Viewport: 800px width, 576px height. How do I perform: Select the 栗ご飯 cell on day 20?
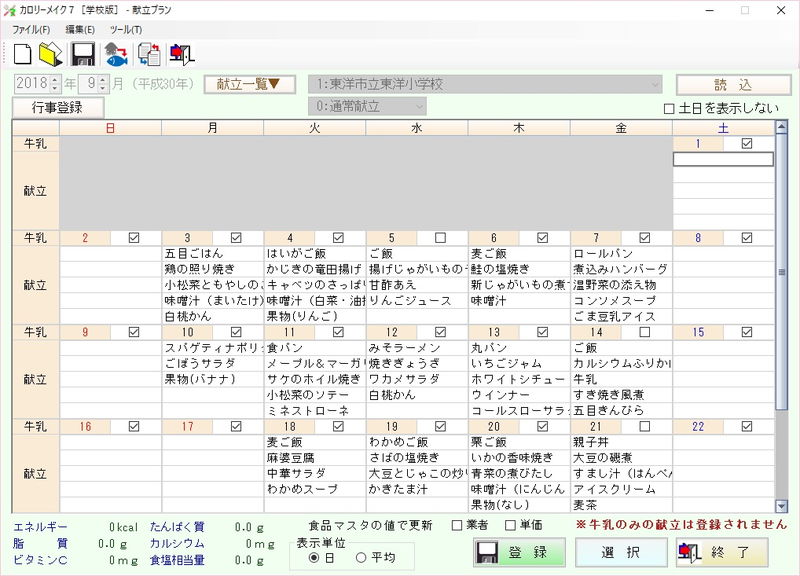pos(519,442)
